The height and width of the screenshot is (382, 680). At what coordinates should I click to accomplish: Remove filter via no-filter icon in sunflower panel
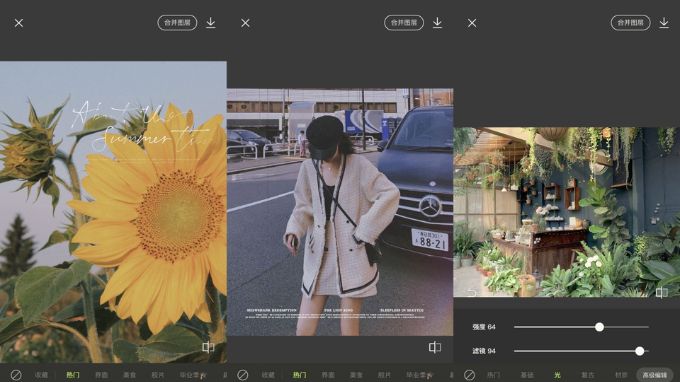coord(16,375)
